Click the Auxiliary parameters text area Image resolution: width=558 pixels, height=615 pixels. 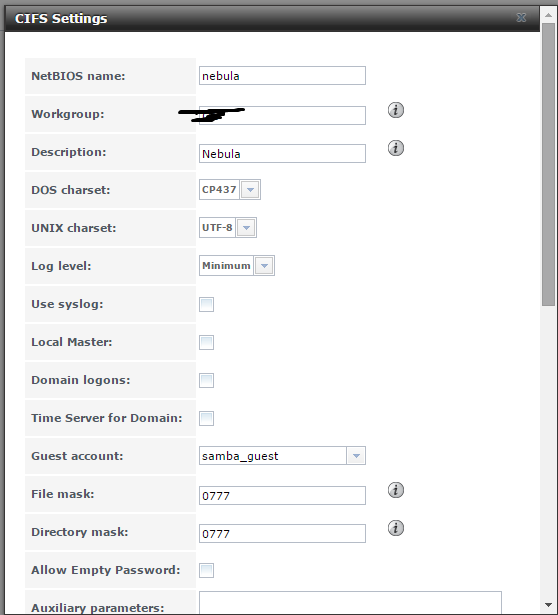pyautogui.click(x=350, y=603)
